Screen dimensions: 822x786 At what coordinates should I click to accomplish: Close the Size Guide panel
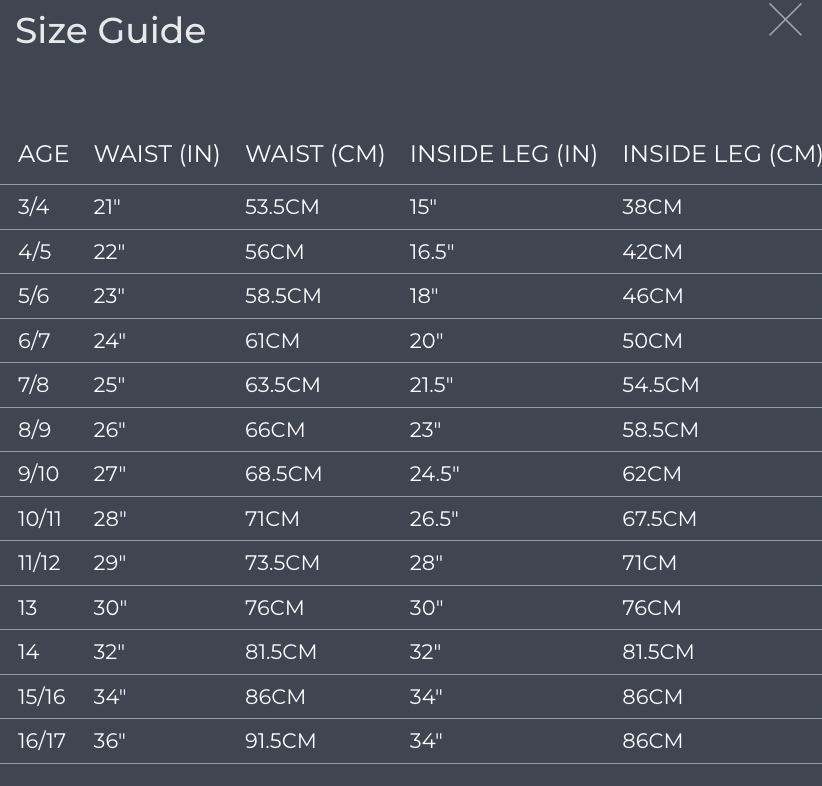coord(785,20)
